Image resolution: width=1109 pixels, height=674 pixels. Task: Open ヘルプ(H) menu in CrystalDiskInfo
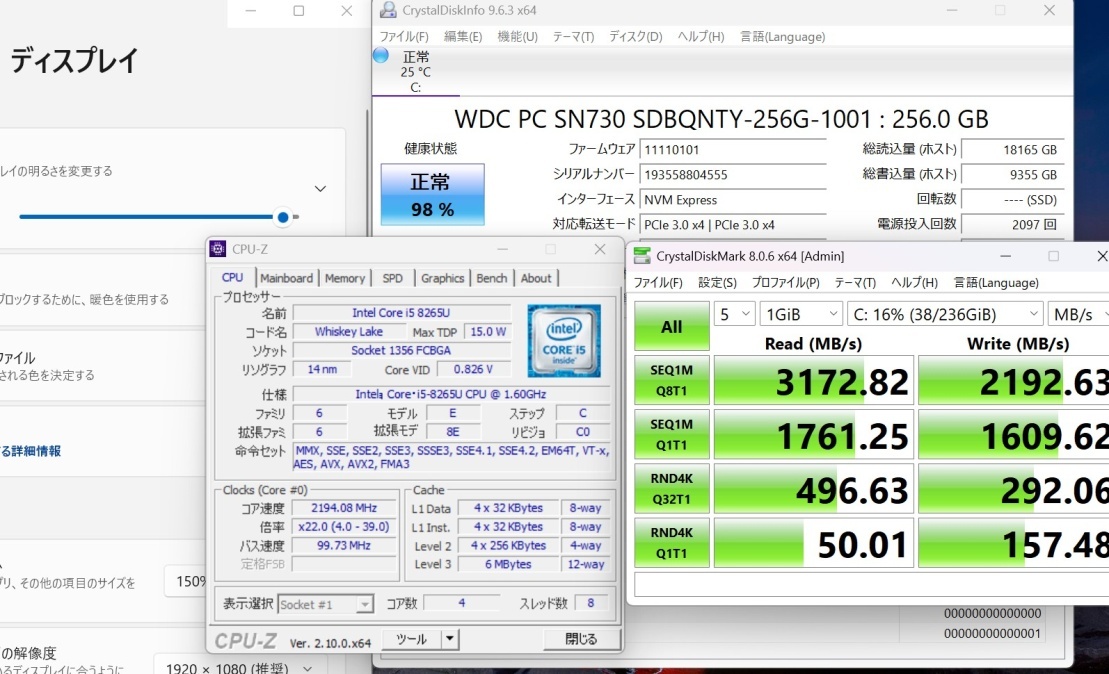[700, 37]
